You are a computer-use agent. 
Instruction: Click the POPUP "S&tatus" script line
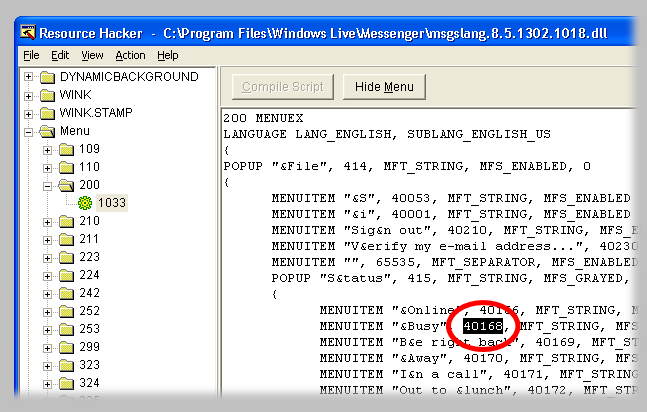pos(451,278)
